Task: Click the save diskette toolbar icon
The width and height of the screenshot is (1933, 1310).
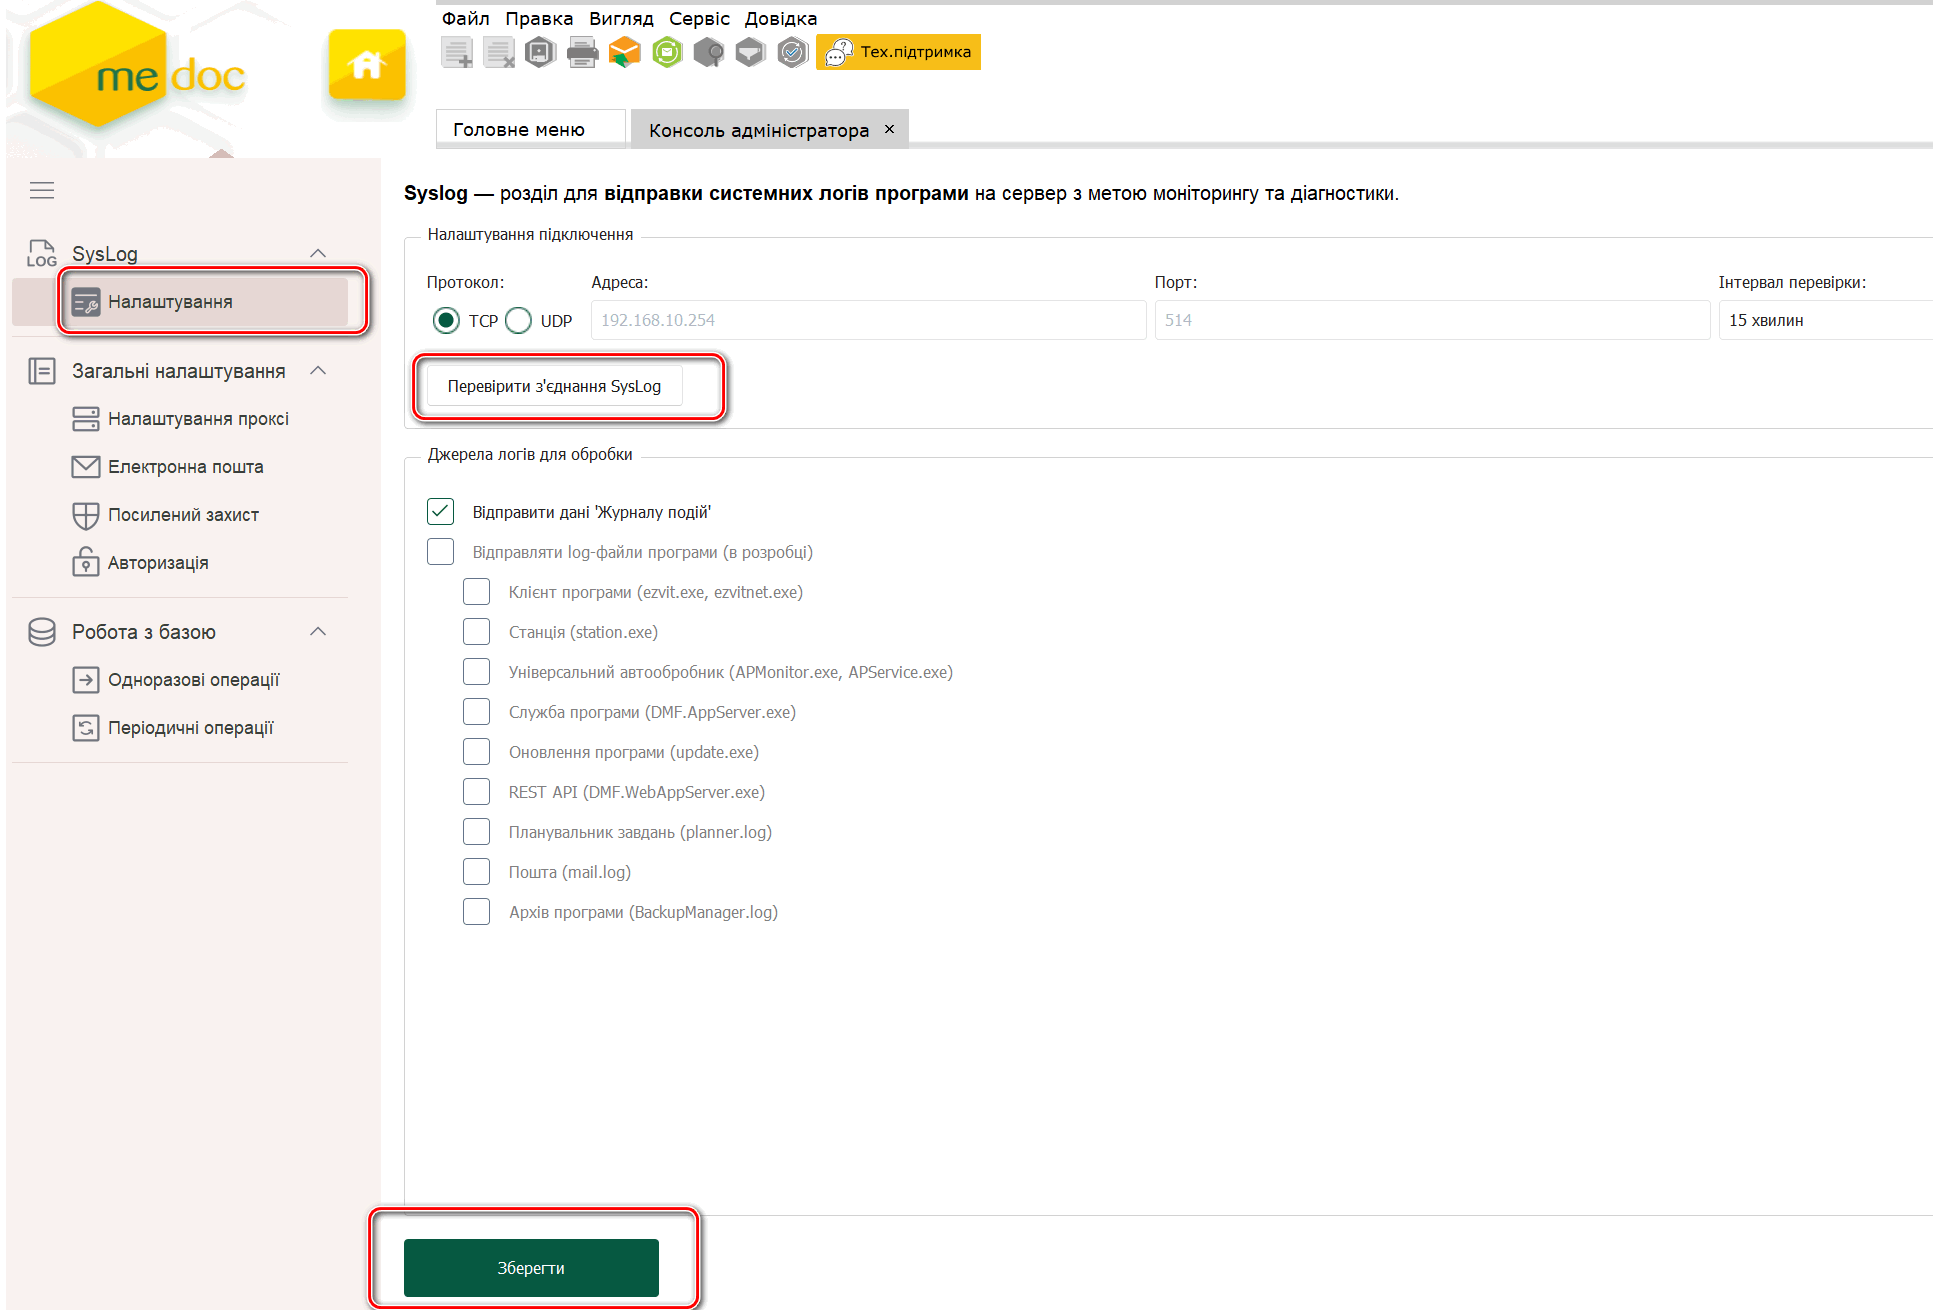Action: coord(540,52)
